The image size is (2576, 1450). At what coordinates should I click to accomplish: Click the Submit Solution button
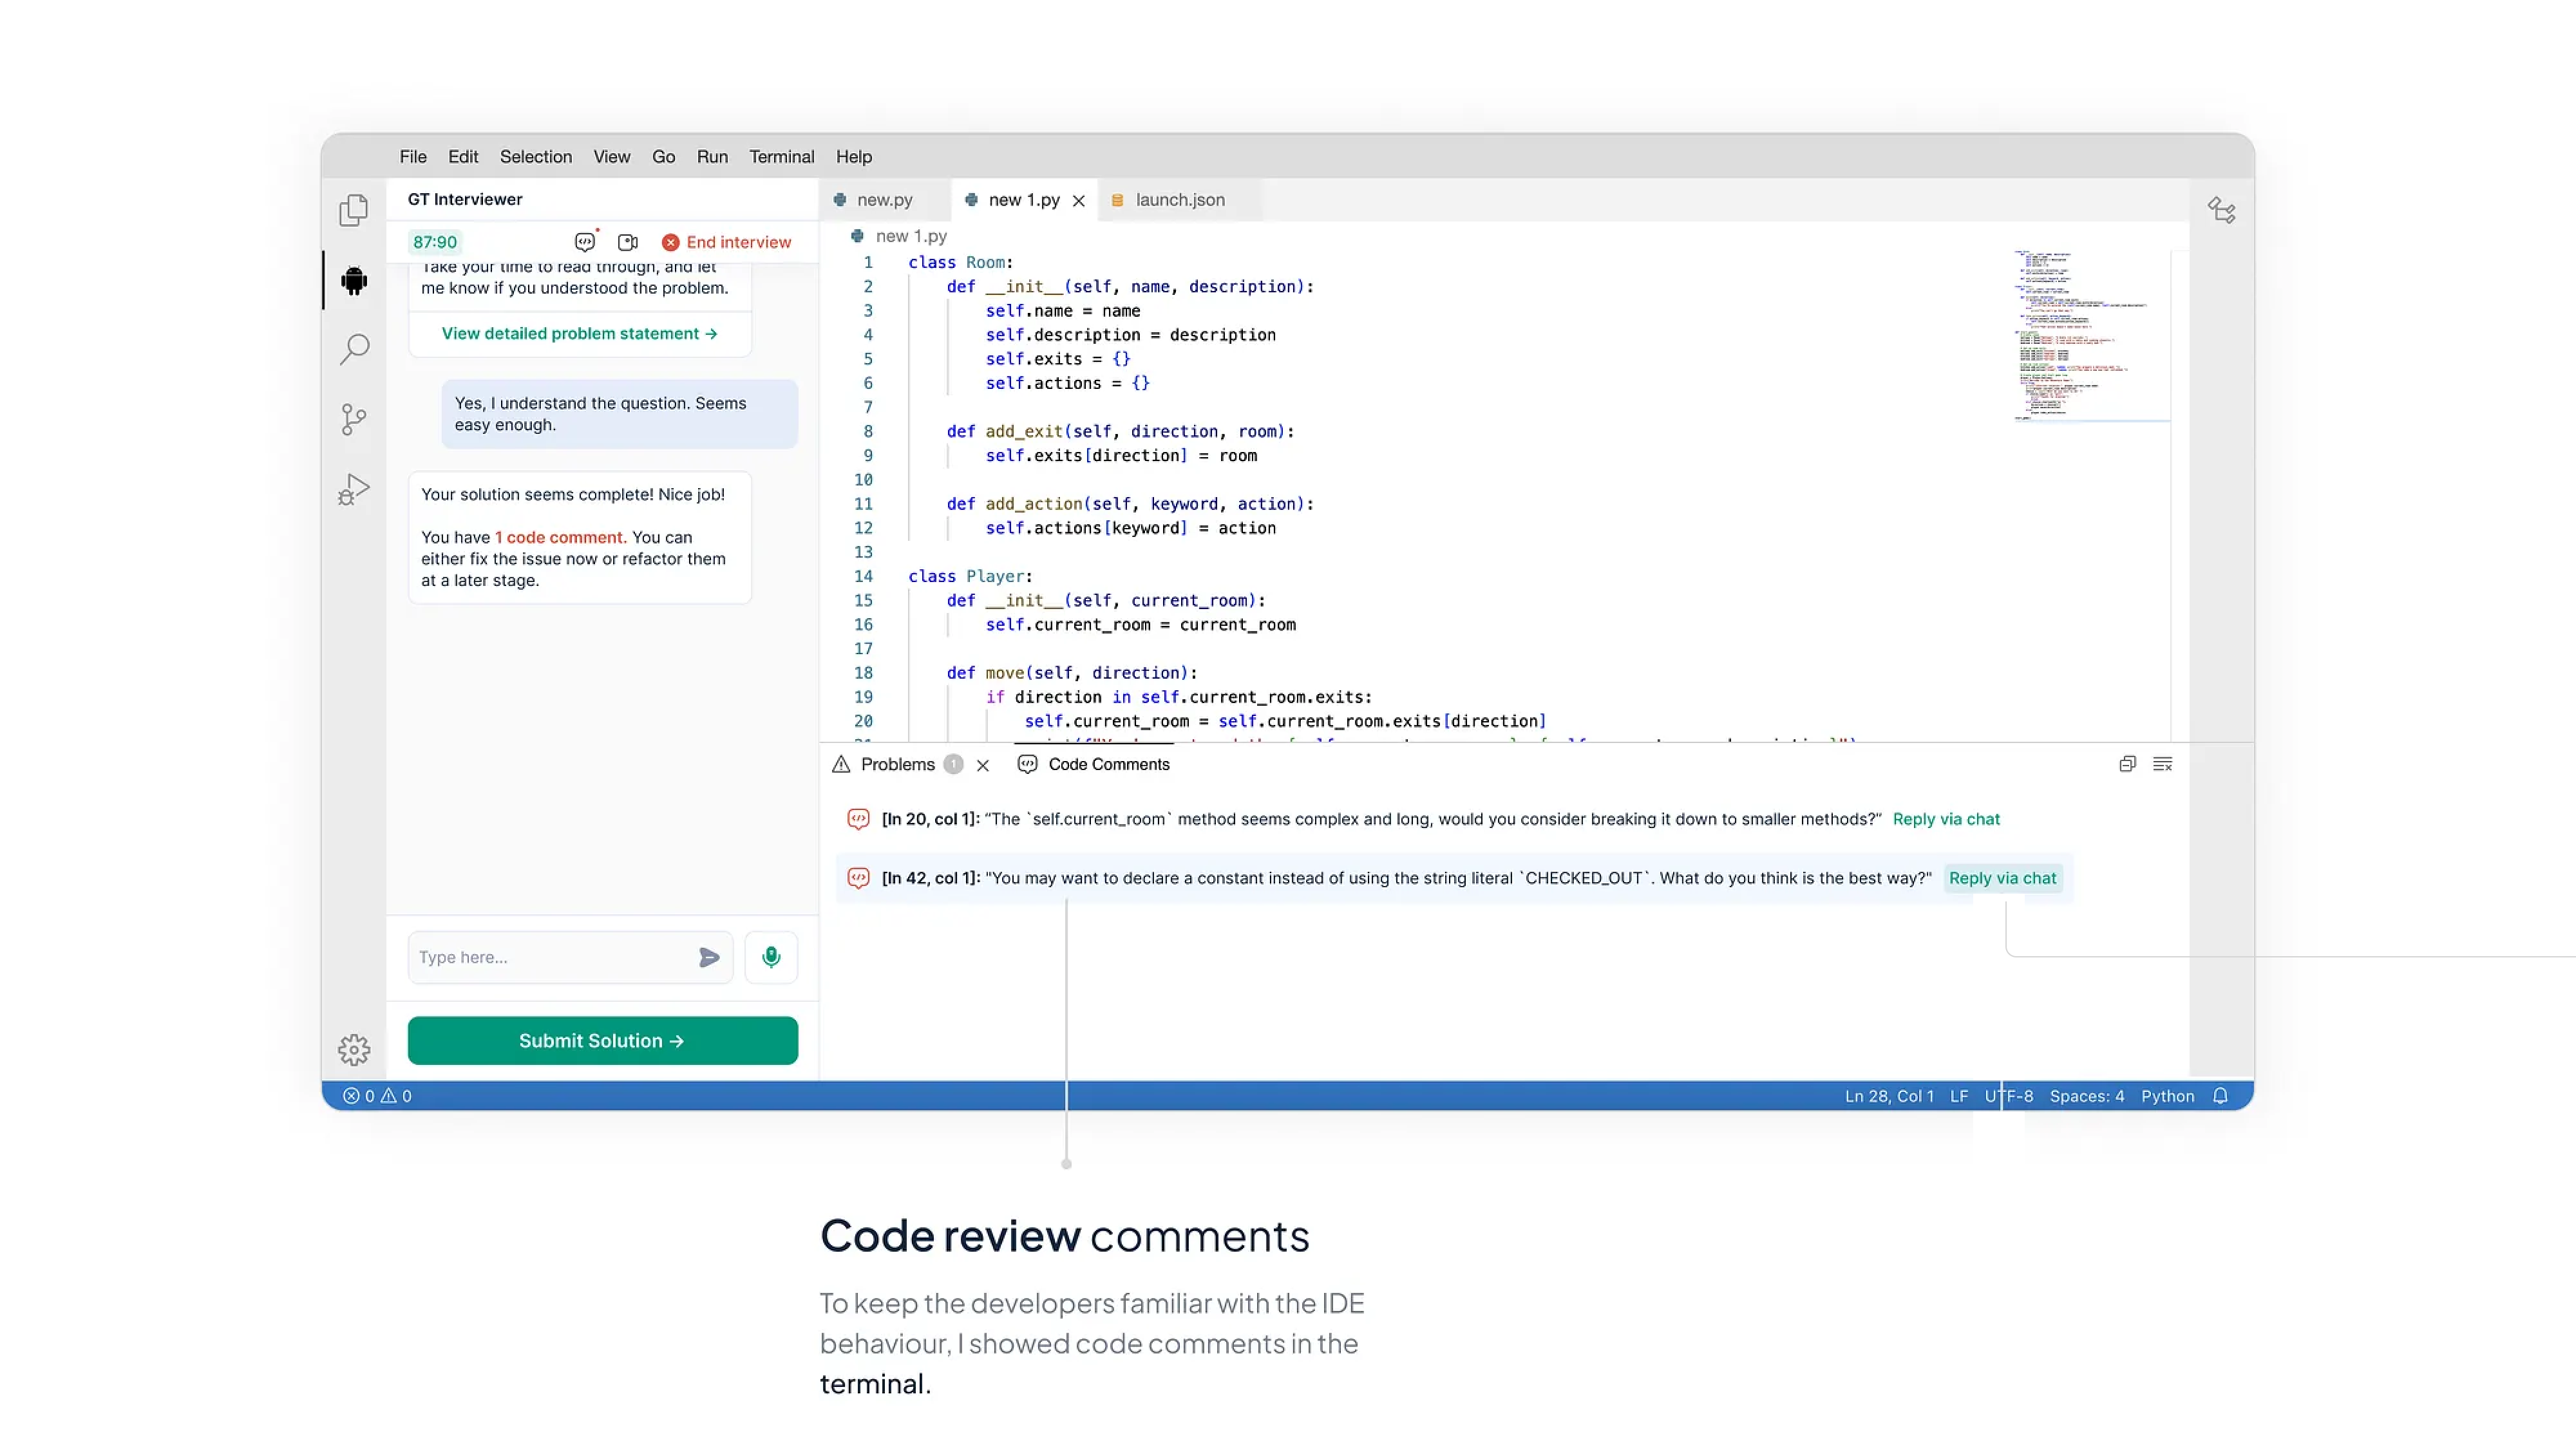pyautogui.click(x=602, y=1041)
